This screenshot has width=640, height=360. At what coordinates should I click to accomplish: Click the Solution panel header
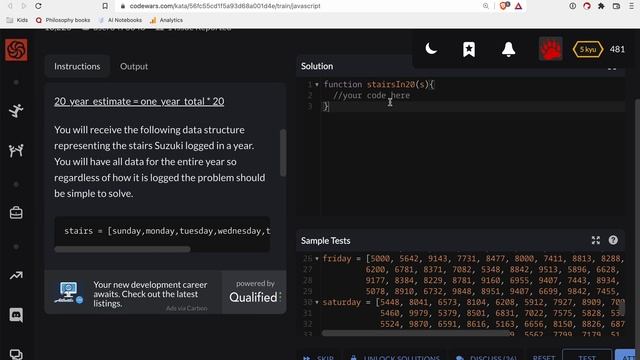click(x=317, y=66)
